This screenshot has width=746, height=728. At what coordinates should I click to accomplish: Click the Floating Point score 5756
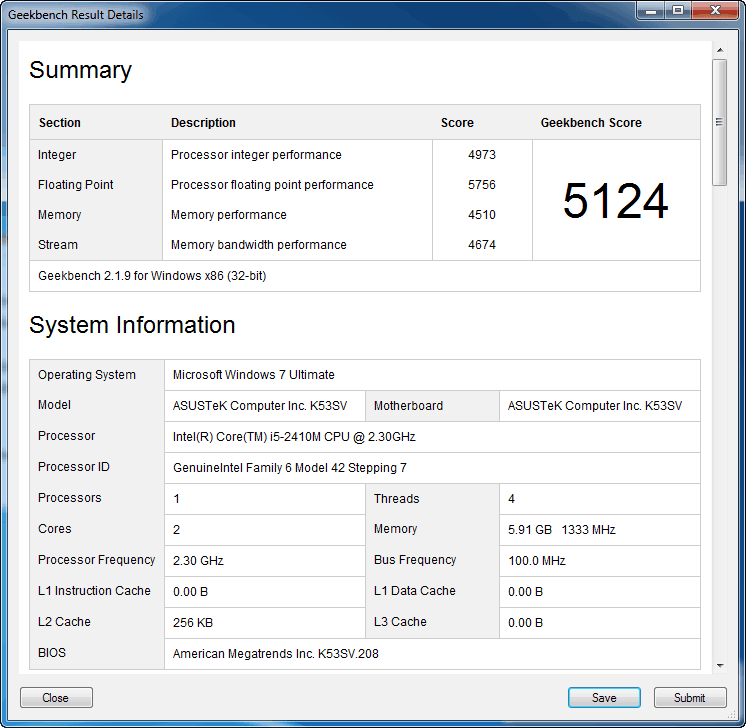[481, 185]
